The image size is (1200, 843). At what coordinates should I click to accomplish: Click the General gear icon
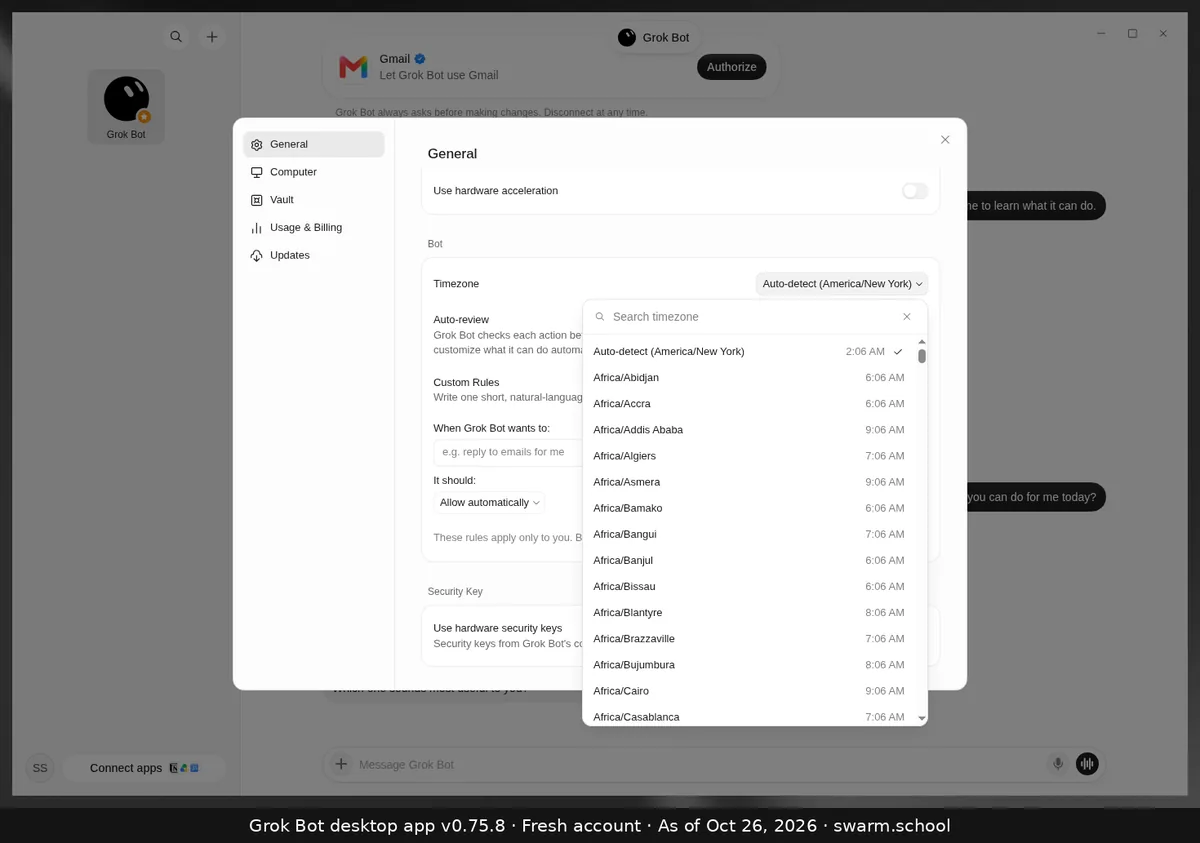257,145
